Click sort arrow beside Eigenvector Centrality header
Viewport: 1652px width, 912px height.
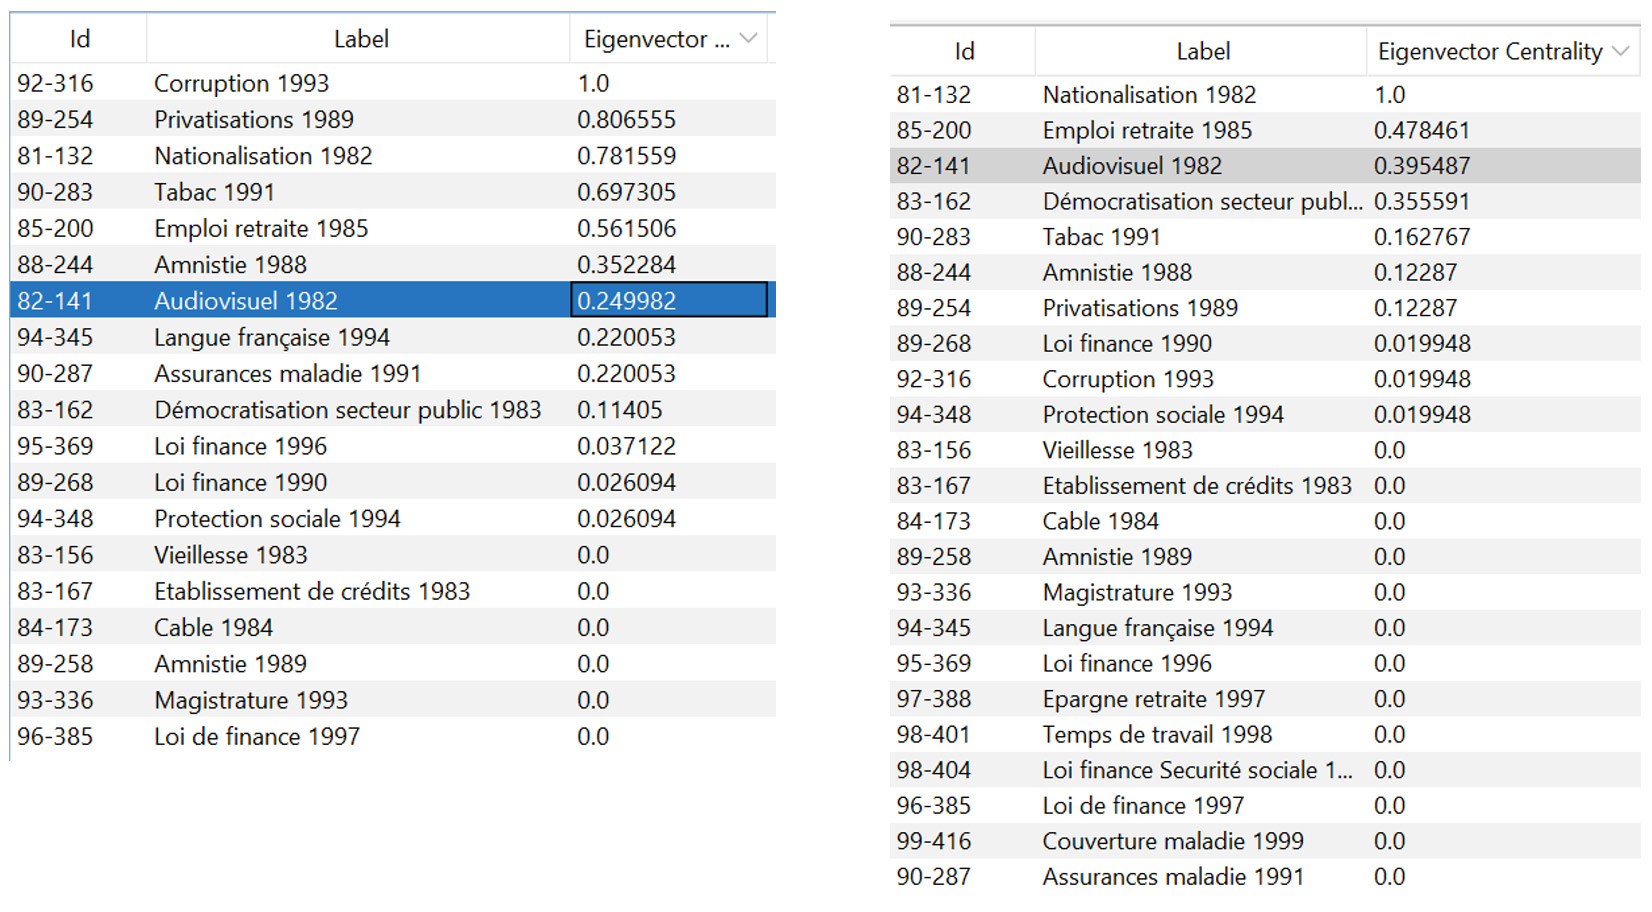(x=1621, y=51)
